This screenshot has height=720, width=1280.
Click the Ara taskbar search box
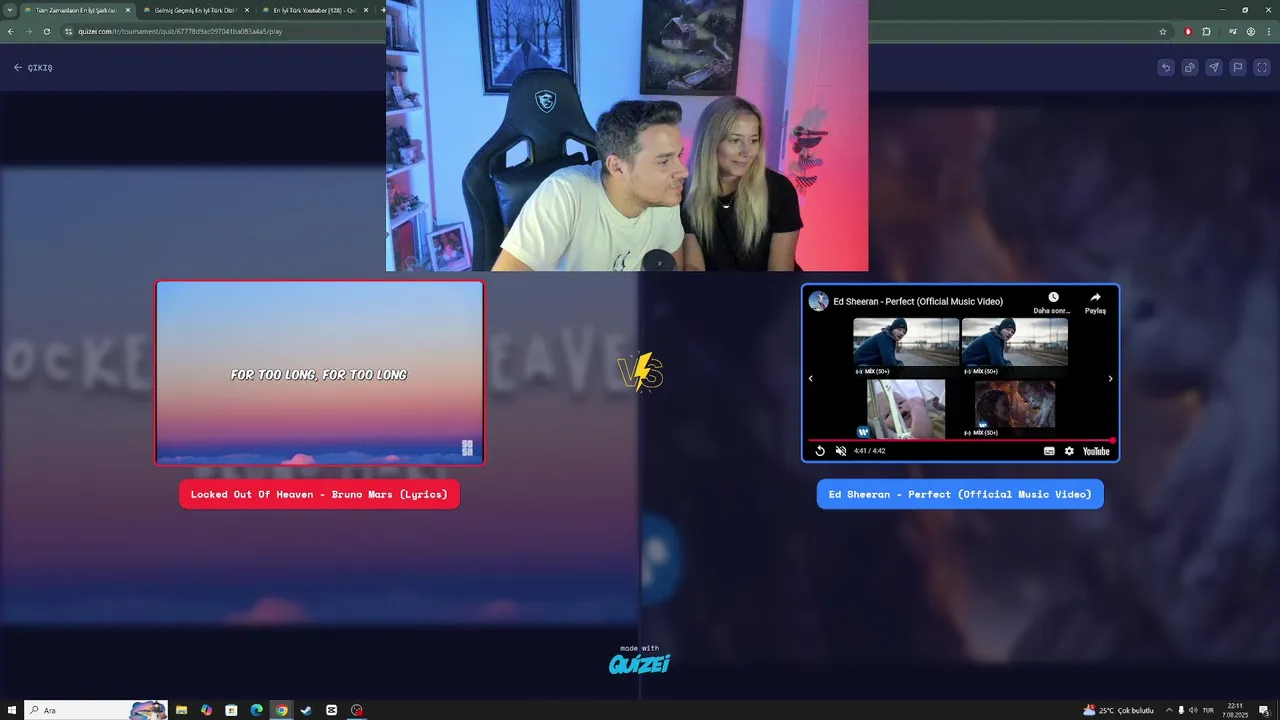[x=96, y=710]
